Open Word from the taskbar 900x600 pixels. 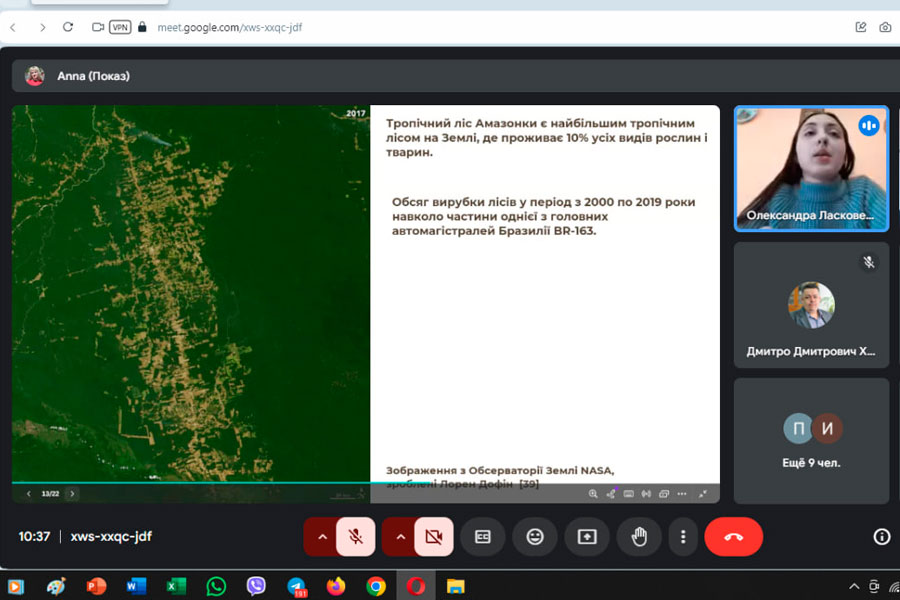[x=136, y=586]
